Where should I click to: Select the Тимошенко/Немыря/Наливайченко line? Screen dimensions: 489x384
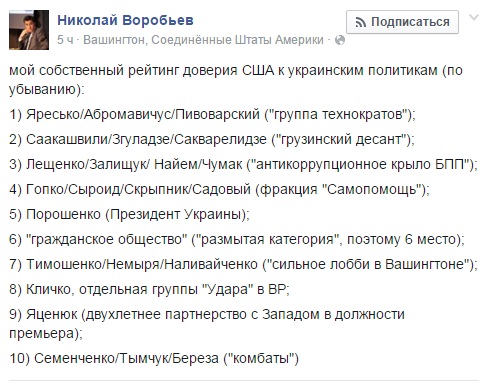click(x=243, y=264)
